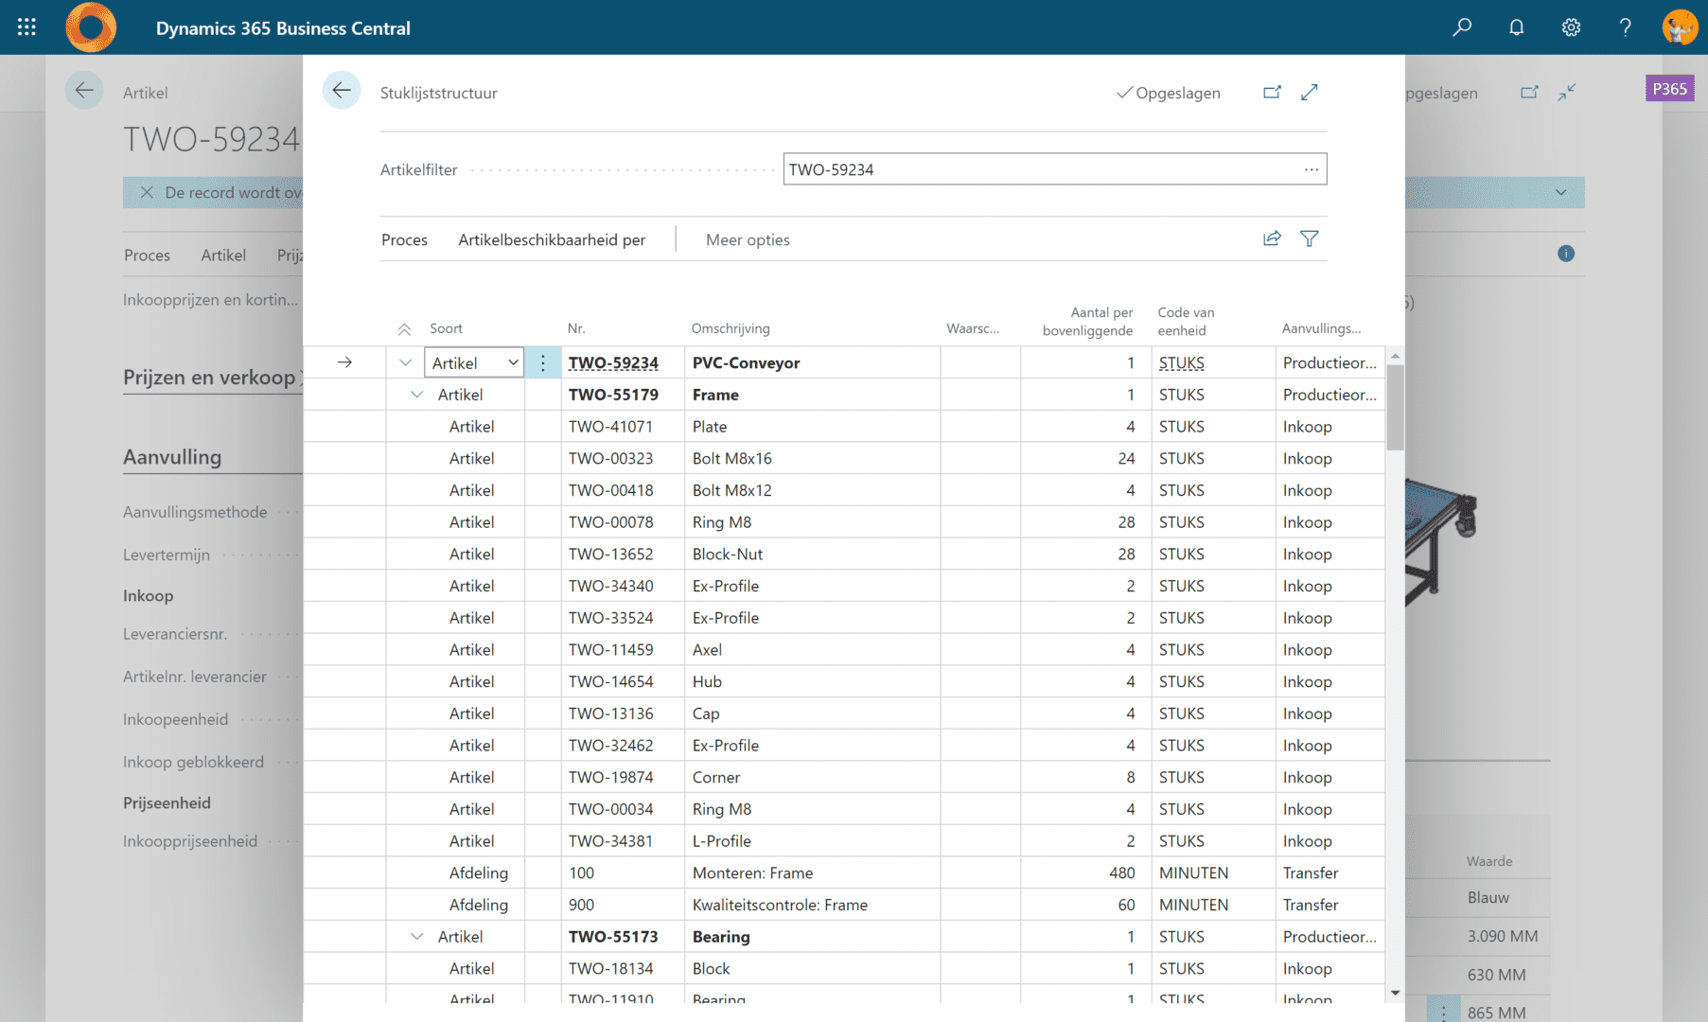Click the Aantal per bovenliggende column header
The width and height of the screenshot is (1708, 1022).
click(x=1087, y=321)
